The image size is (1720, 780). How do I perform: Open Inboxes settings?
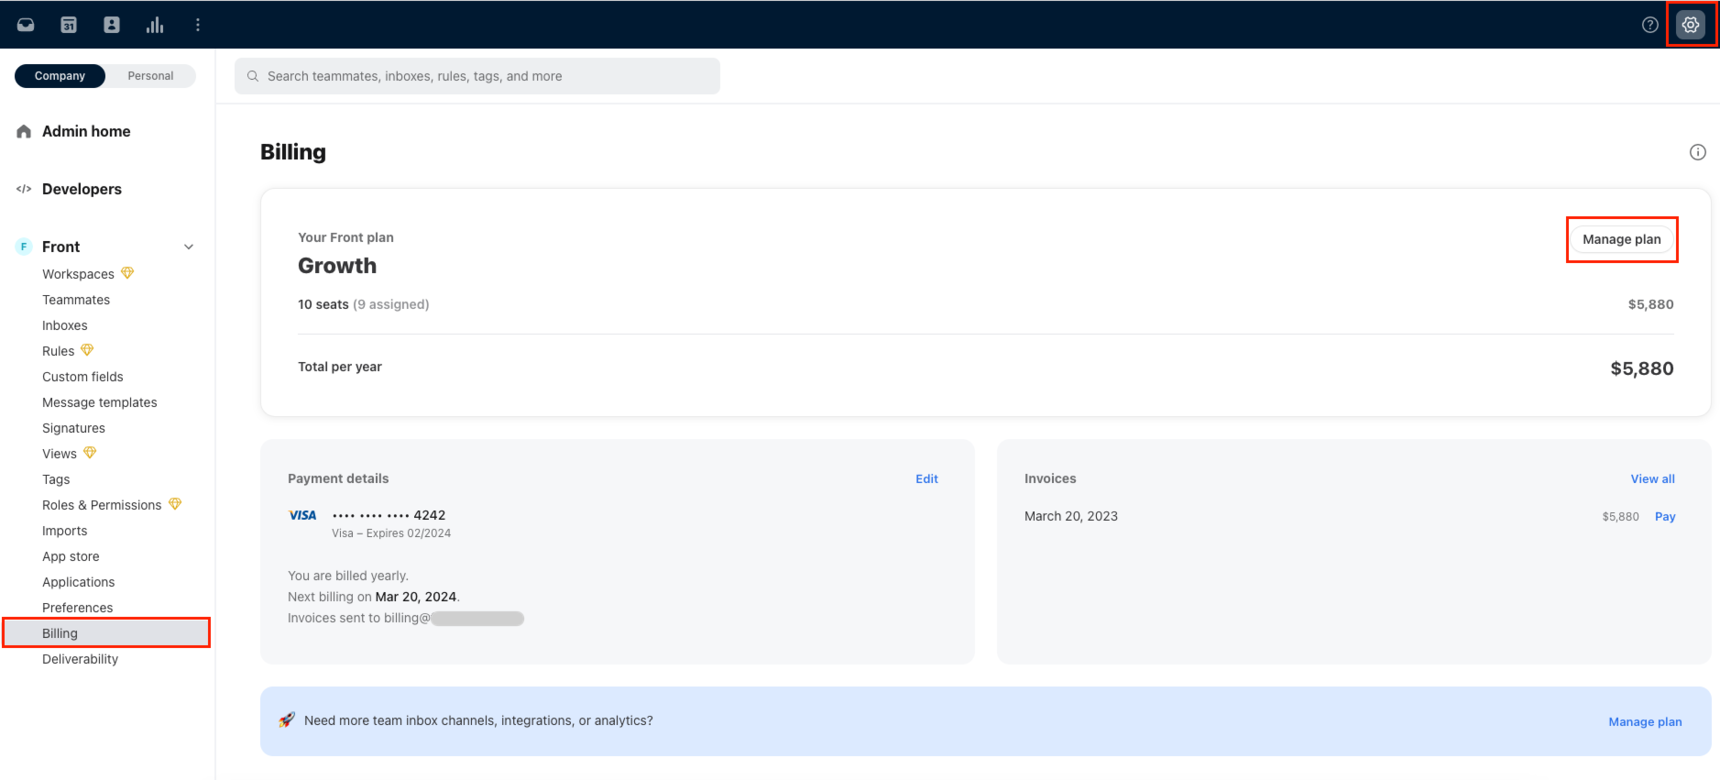point(65,325)
